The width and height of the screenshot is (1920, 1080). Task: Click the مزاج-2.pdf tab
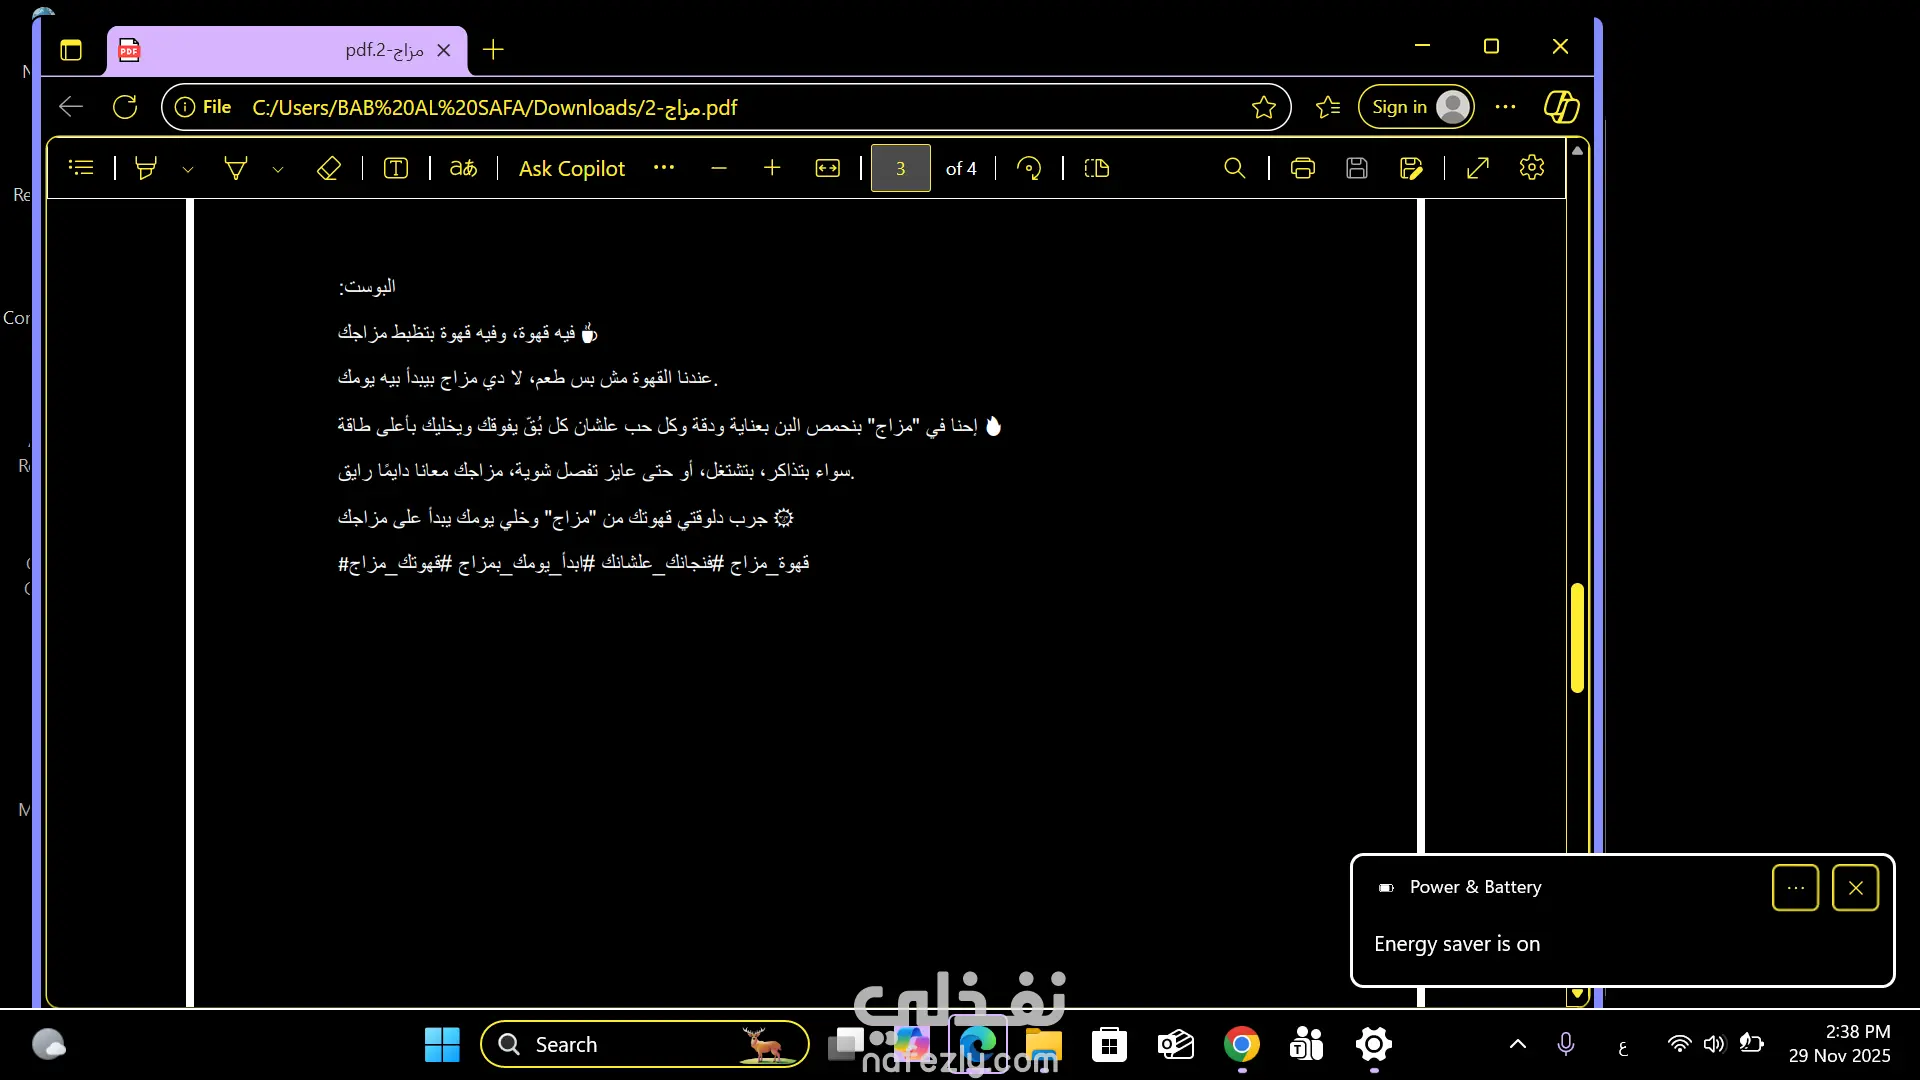click(290, 50)
